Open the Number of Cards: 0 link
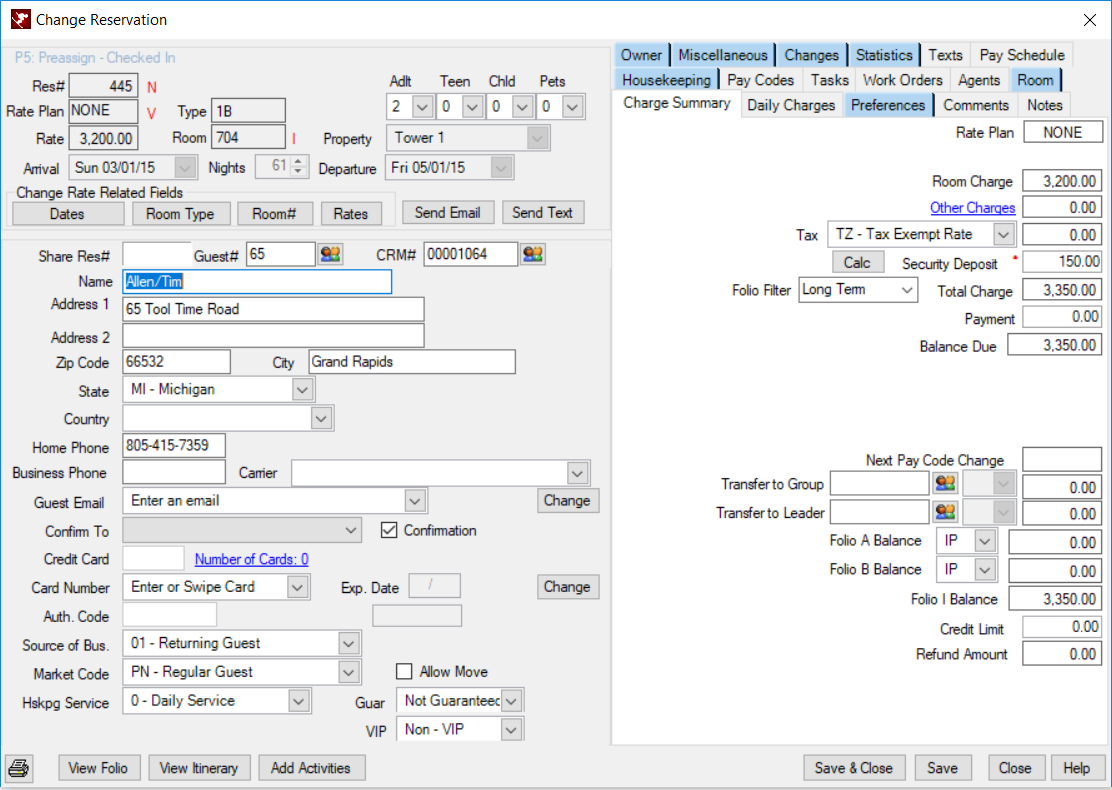Viewport: 1112px width, 790px height. coord(252,559)
